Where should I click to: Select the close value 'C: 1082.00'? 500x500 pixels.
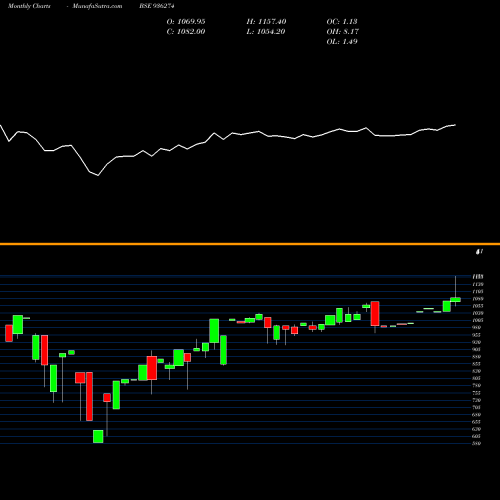pos(186,32)
